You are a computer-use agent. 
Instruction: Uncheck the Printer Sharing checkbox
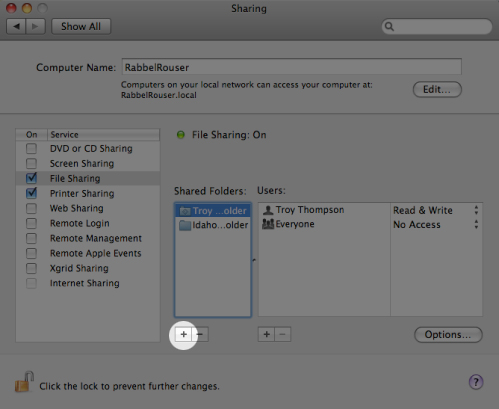point(31,193)
